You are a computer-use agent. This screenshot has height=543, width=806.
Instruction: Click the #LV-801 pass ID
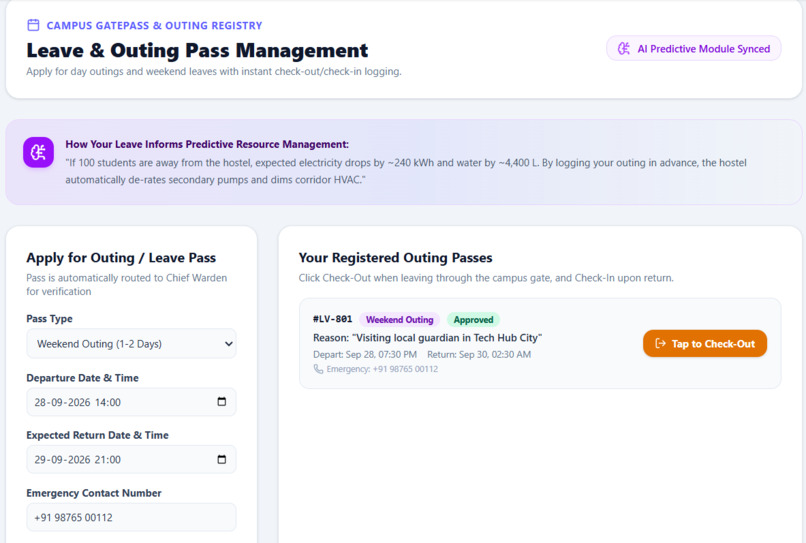coord(333,319)
